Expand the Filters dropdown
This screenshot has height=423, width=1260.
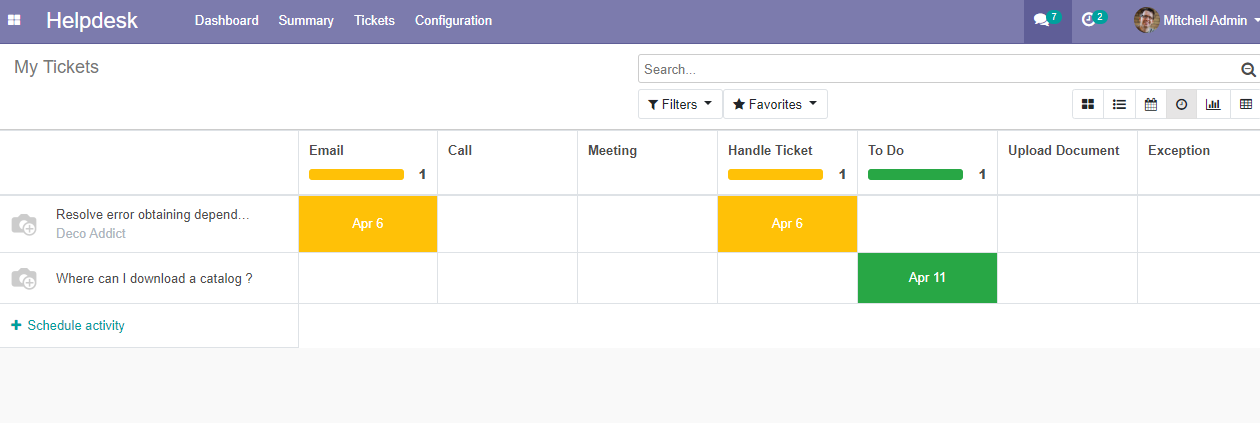(680, 104)
